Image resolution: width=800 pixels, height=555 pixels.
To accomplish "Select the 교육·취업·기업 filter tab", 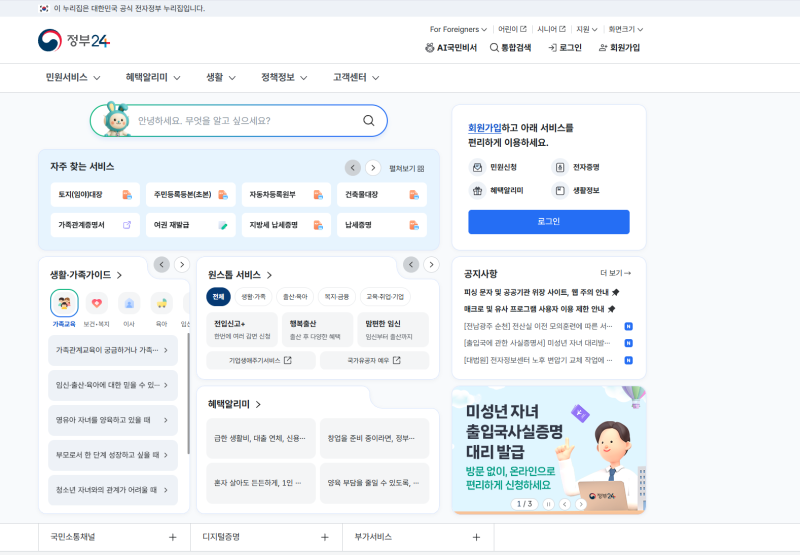I will (385, 297).
